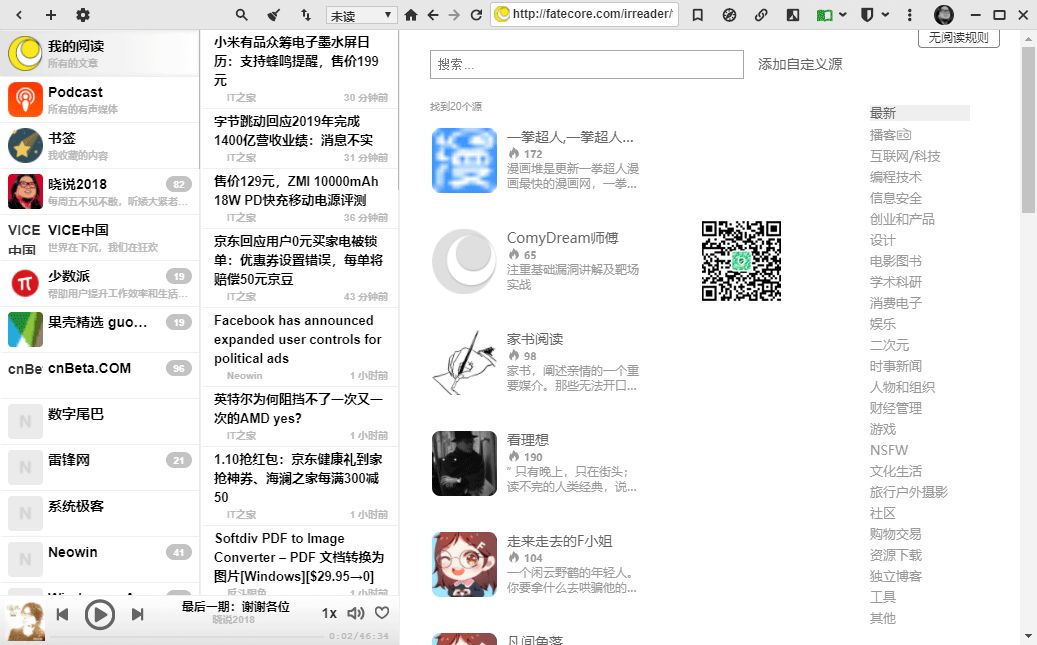1037x645 pixels.
Task: Skip to next track
Action: 138,615
